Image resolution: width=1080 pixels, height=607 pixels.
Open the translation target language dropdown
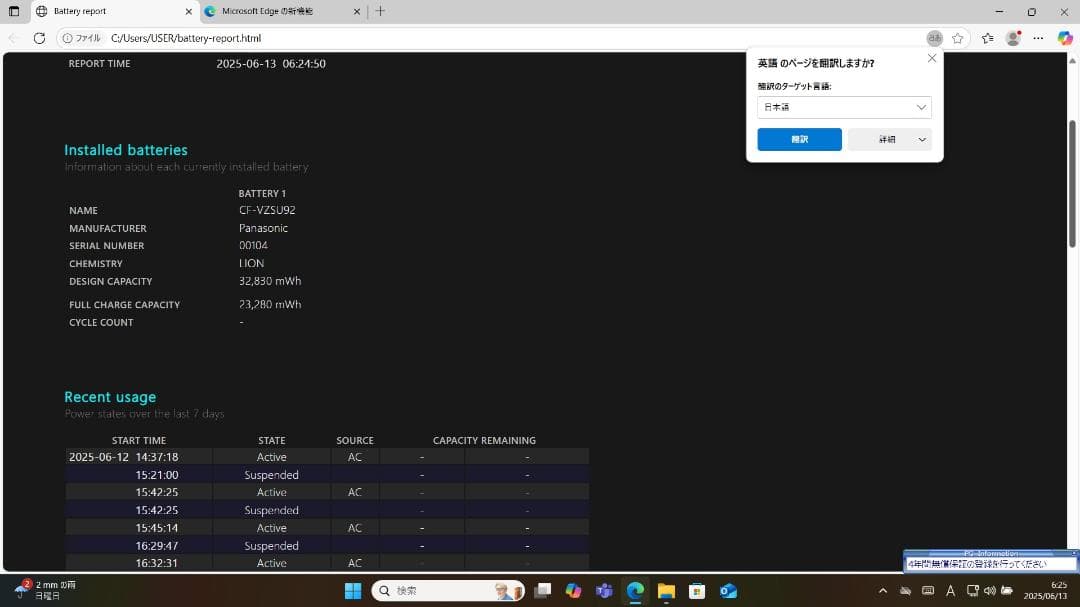843,107
